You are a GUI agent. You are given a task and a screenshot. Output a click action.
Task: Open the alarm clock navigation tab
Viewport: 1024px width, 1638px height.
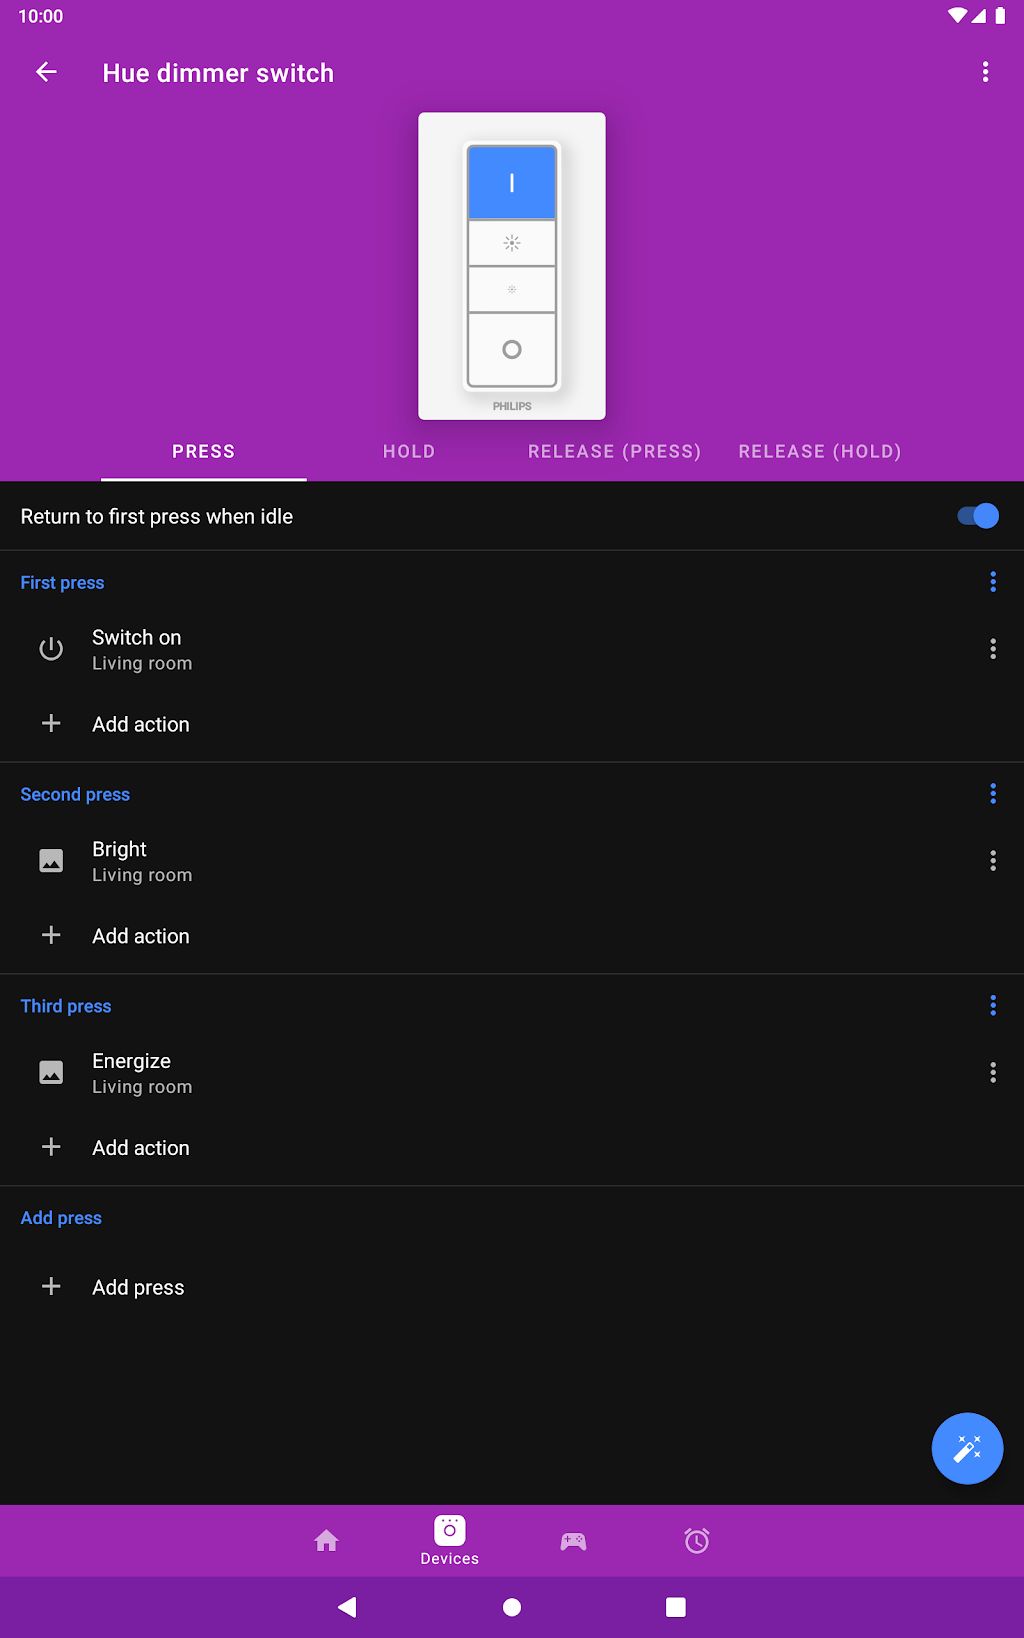(697, 1541)
